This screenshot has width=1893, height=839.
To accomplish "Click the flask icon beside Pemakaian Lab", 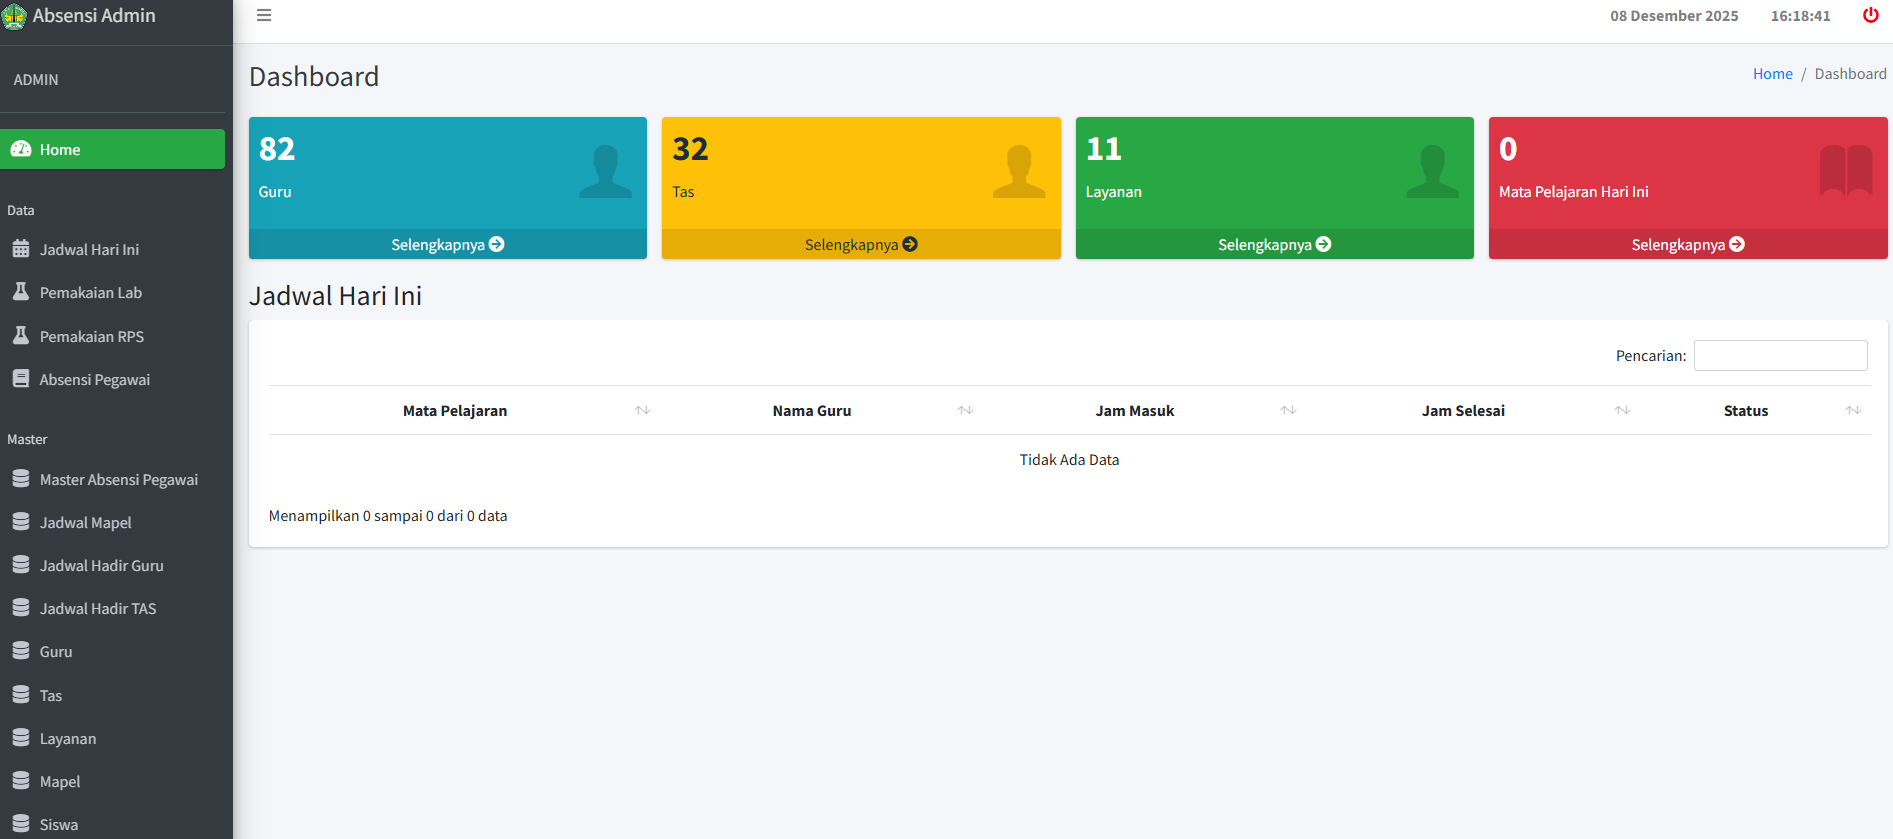I will [x=21, y=292].
